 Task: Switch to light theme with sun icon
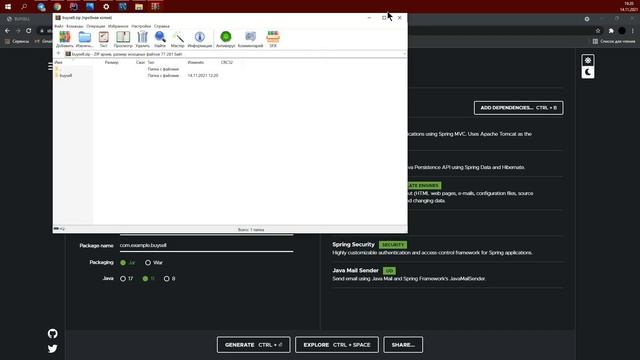coord(588,60)
